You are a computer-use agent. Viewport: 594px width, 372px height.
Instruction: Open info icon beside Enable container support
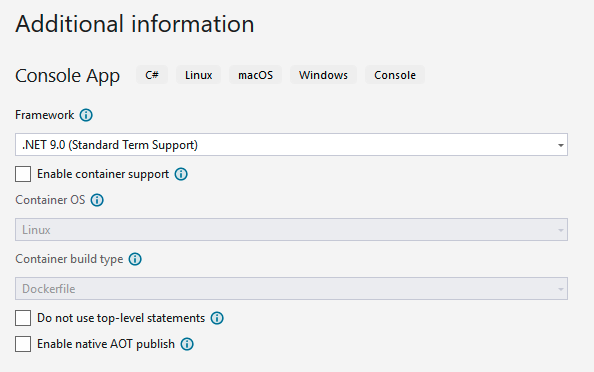click(181, 174)
